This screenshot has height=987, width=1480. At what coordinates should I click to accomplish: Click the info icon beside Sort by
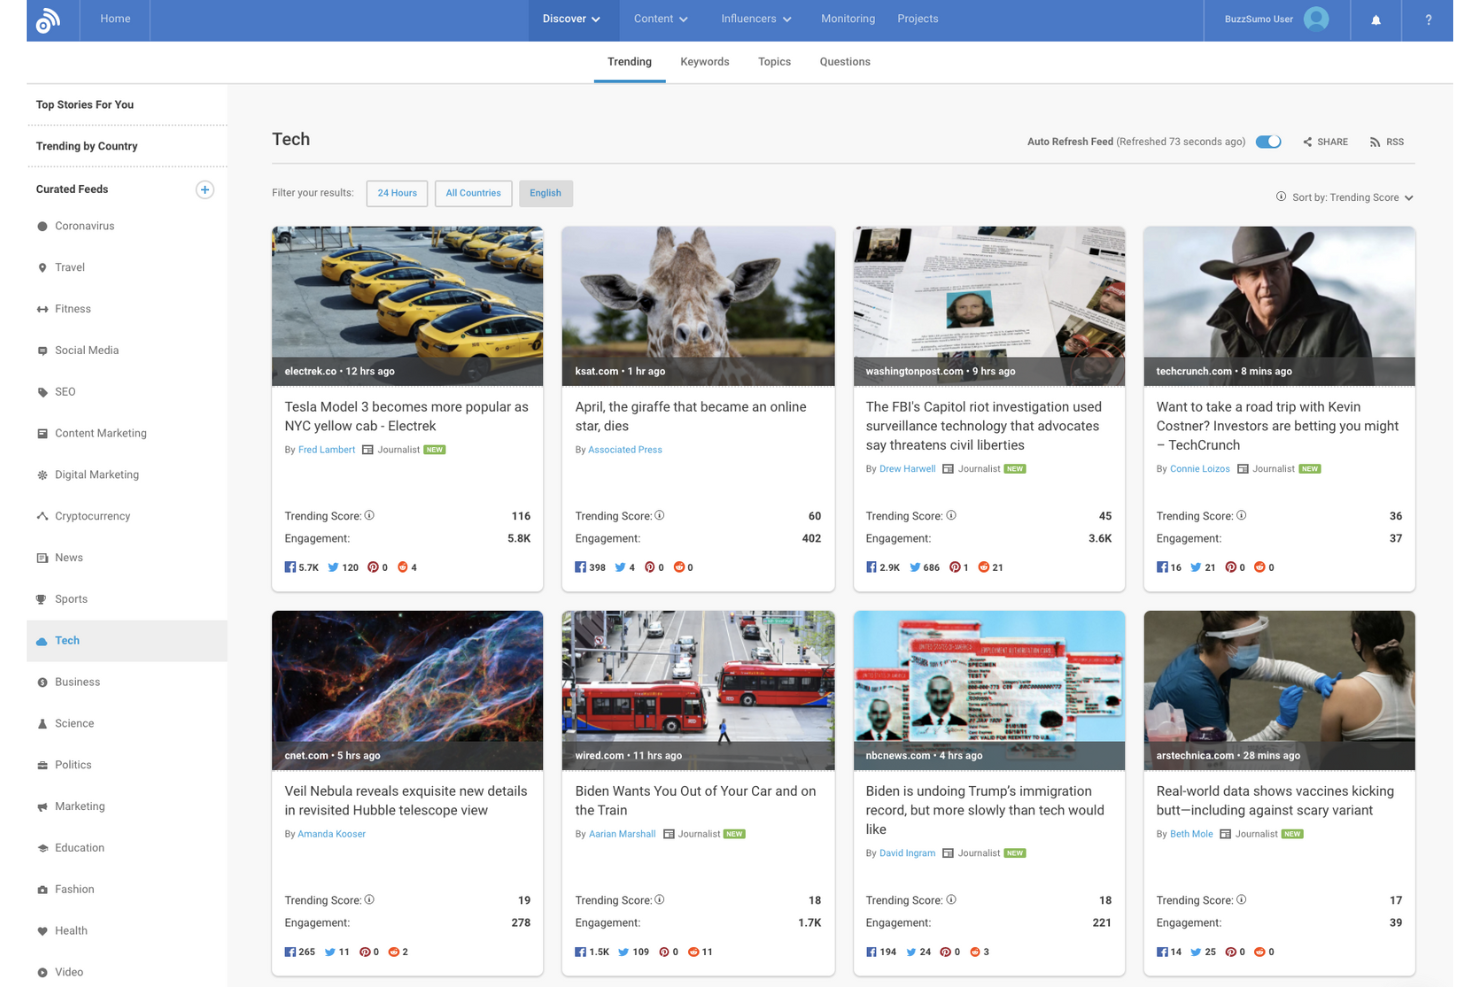1281,197
